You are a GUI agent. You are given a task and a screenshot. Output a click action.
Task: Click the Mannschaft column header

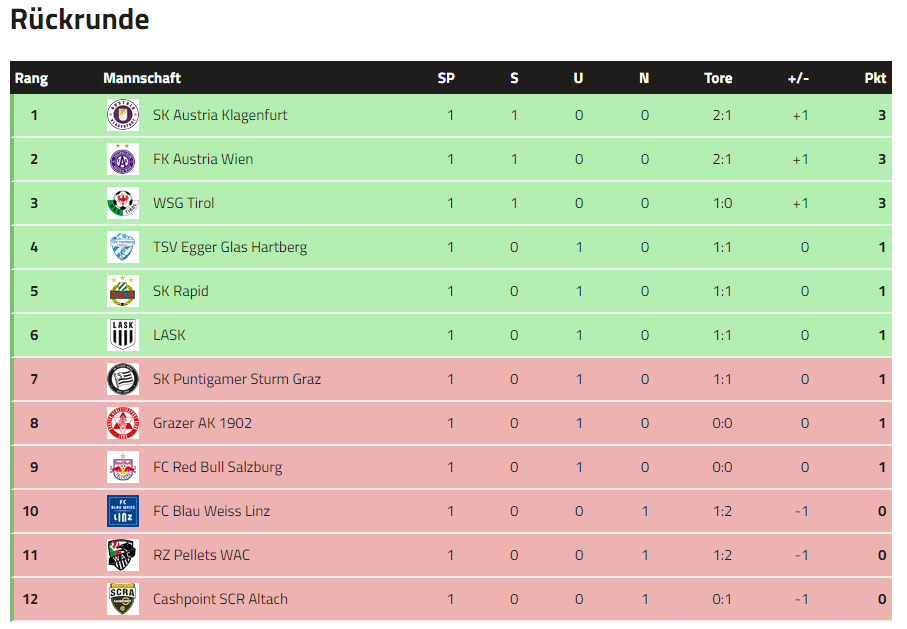click(x=142, y=78)
